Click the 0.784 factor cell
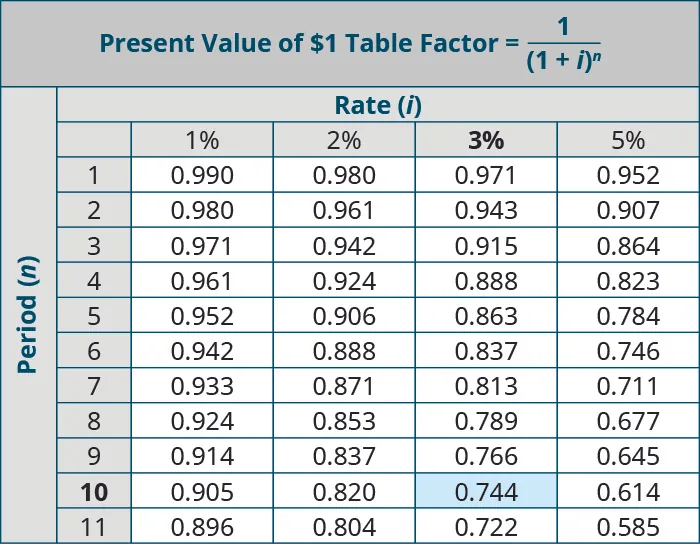This screenshot has width=700, height=544. coord(628,316)
